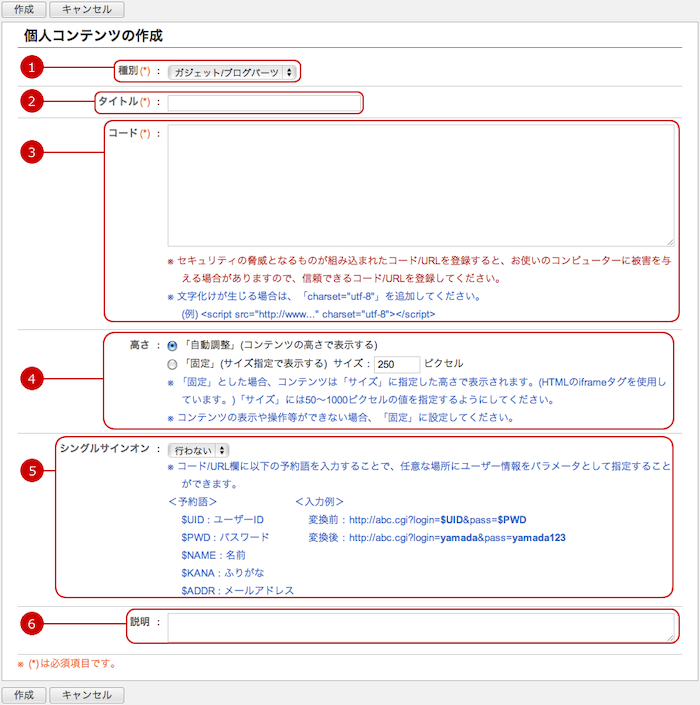Click the text $ADDR : メールアドレス
The width and height of the screenshot is (700, 705).
coord(237,590)
